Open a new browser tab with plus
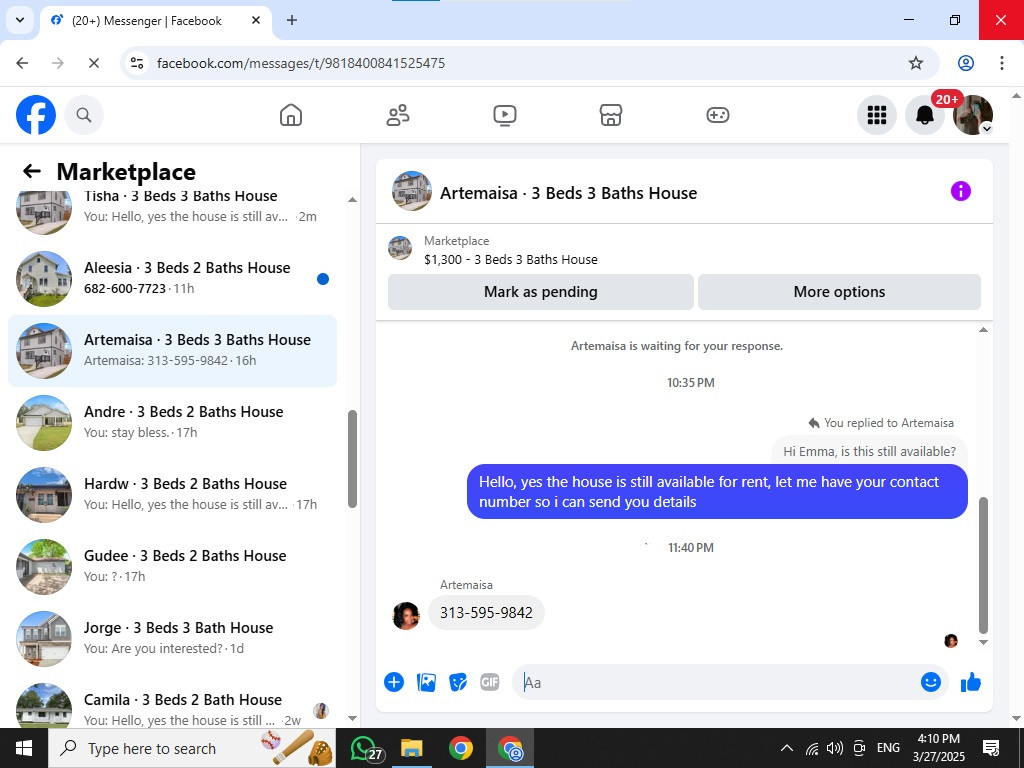Image resolution: width=1024 pixels, height=768 pixels. click(292, 20)
